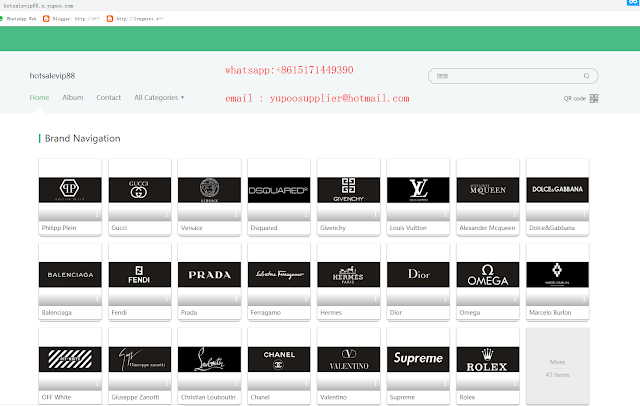Open the longmimi bookmark
Image resolution: width=640 pixels, height=406 pixels.
[x=135, y=19]
